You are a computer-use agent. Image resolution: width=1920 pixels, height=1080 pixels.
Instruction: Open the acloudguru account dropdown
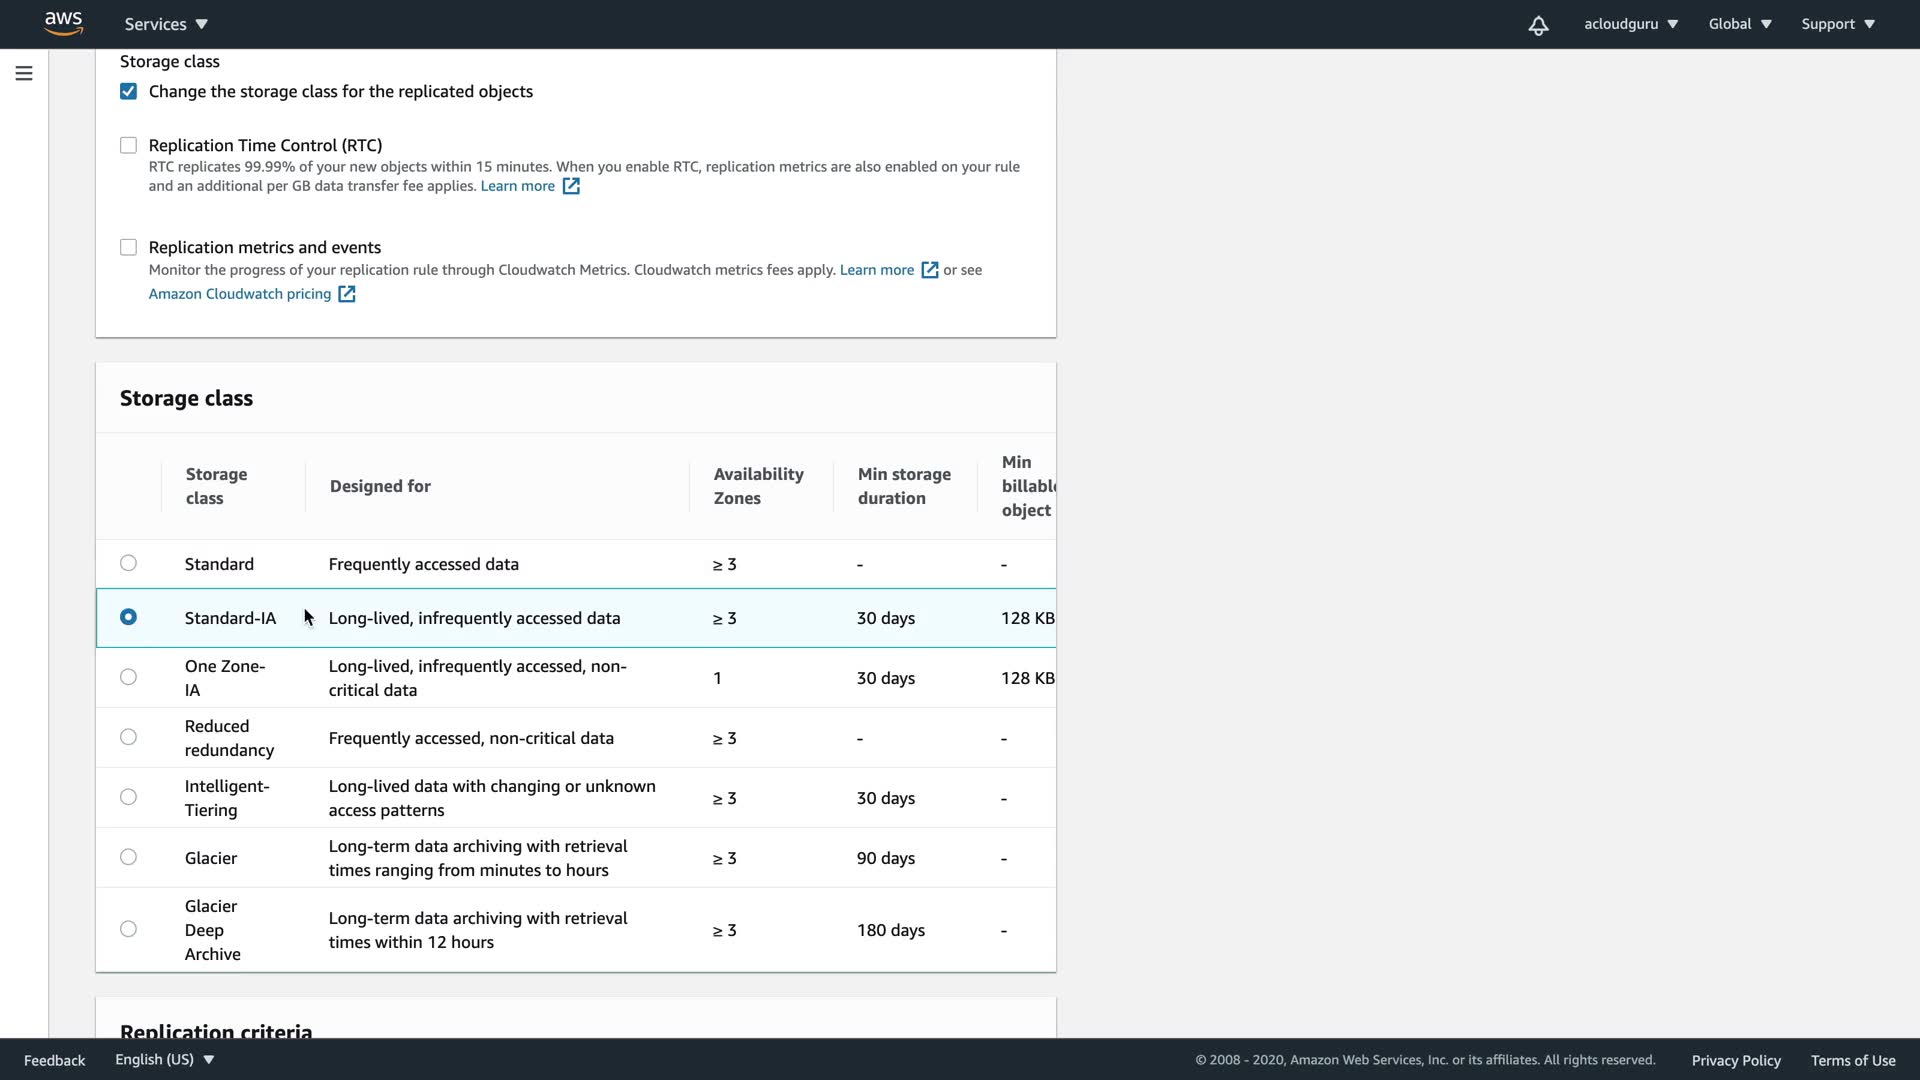(1630, 24)
